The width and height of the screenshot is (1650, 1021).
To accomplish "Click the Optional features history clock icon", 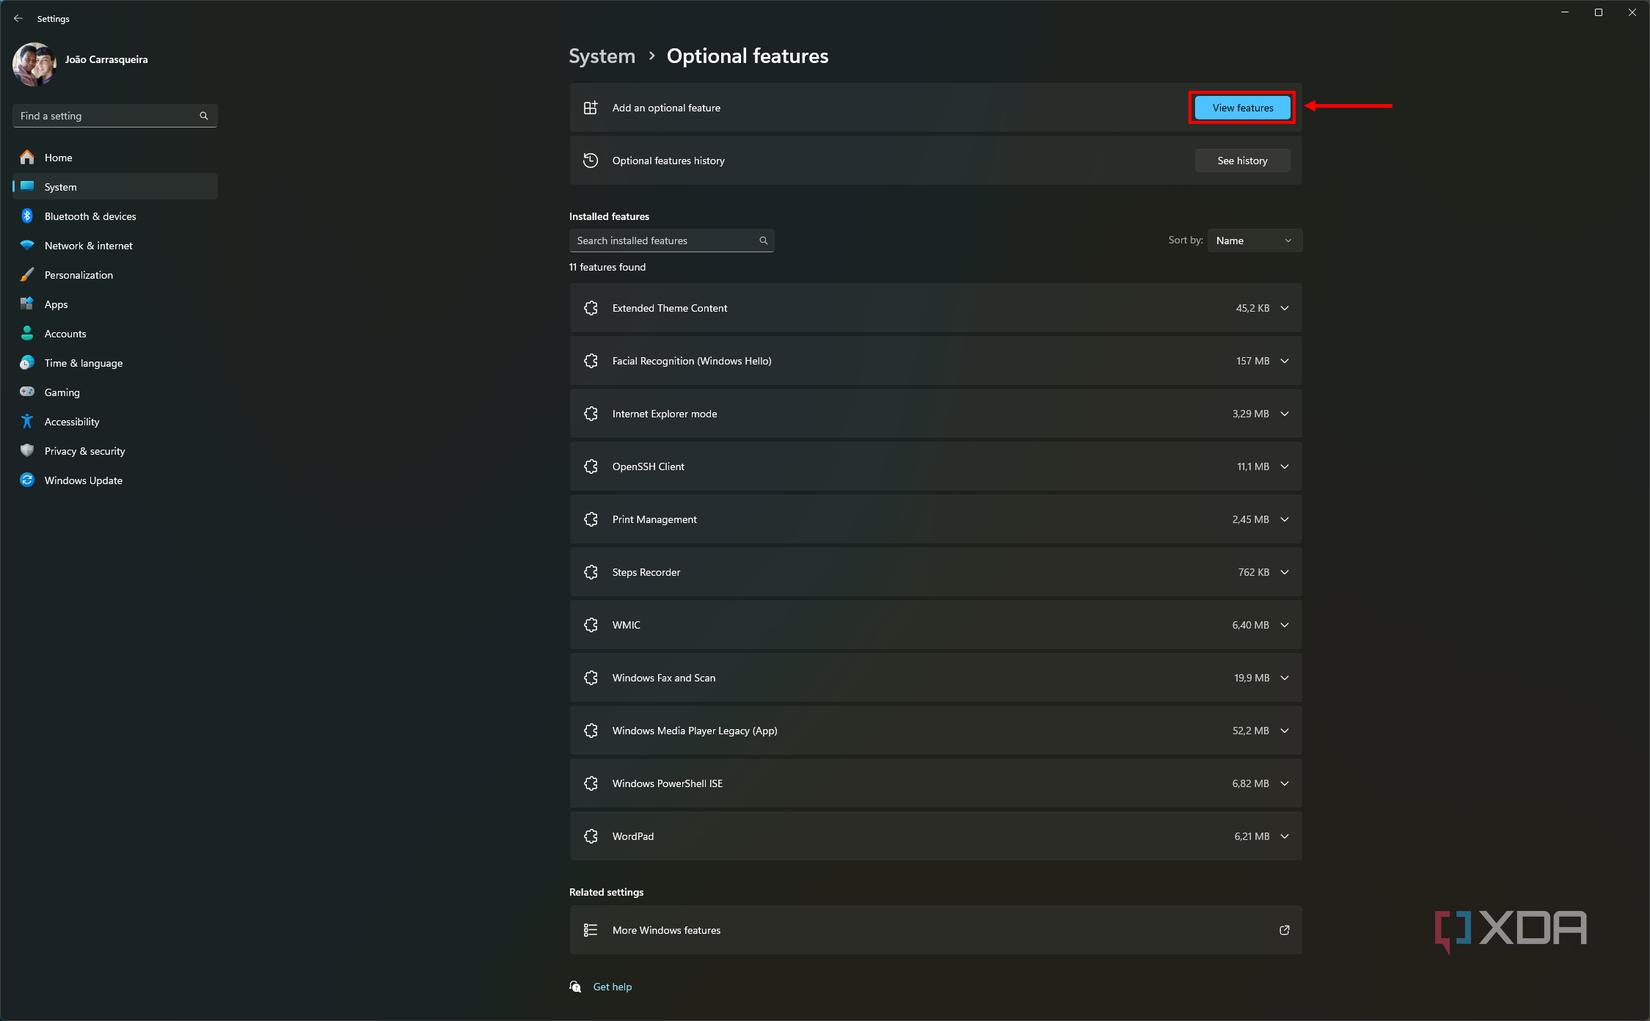I will 591,160.
